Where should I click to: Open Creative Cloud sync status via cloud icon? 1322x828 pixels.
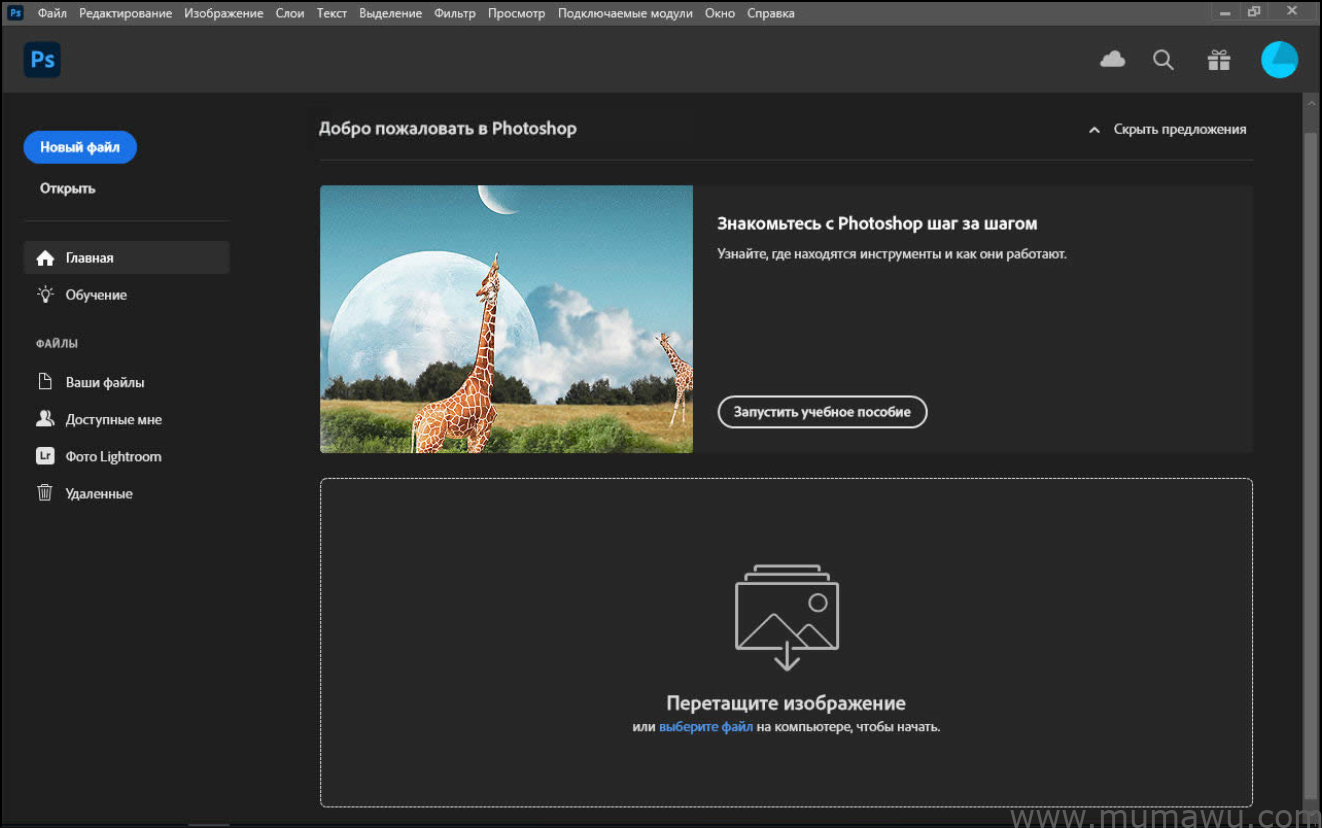[x=1111, y=59]
